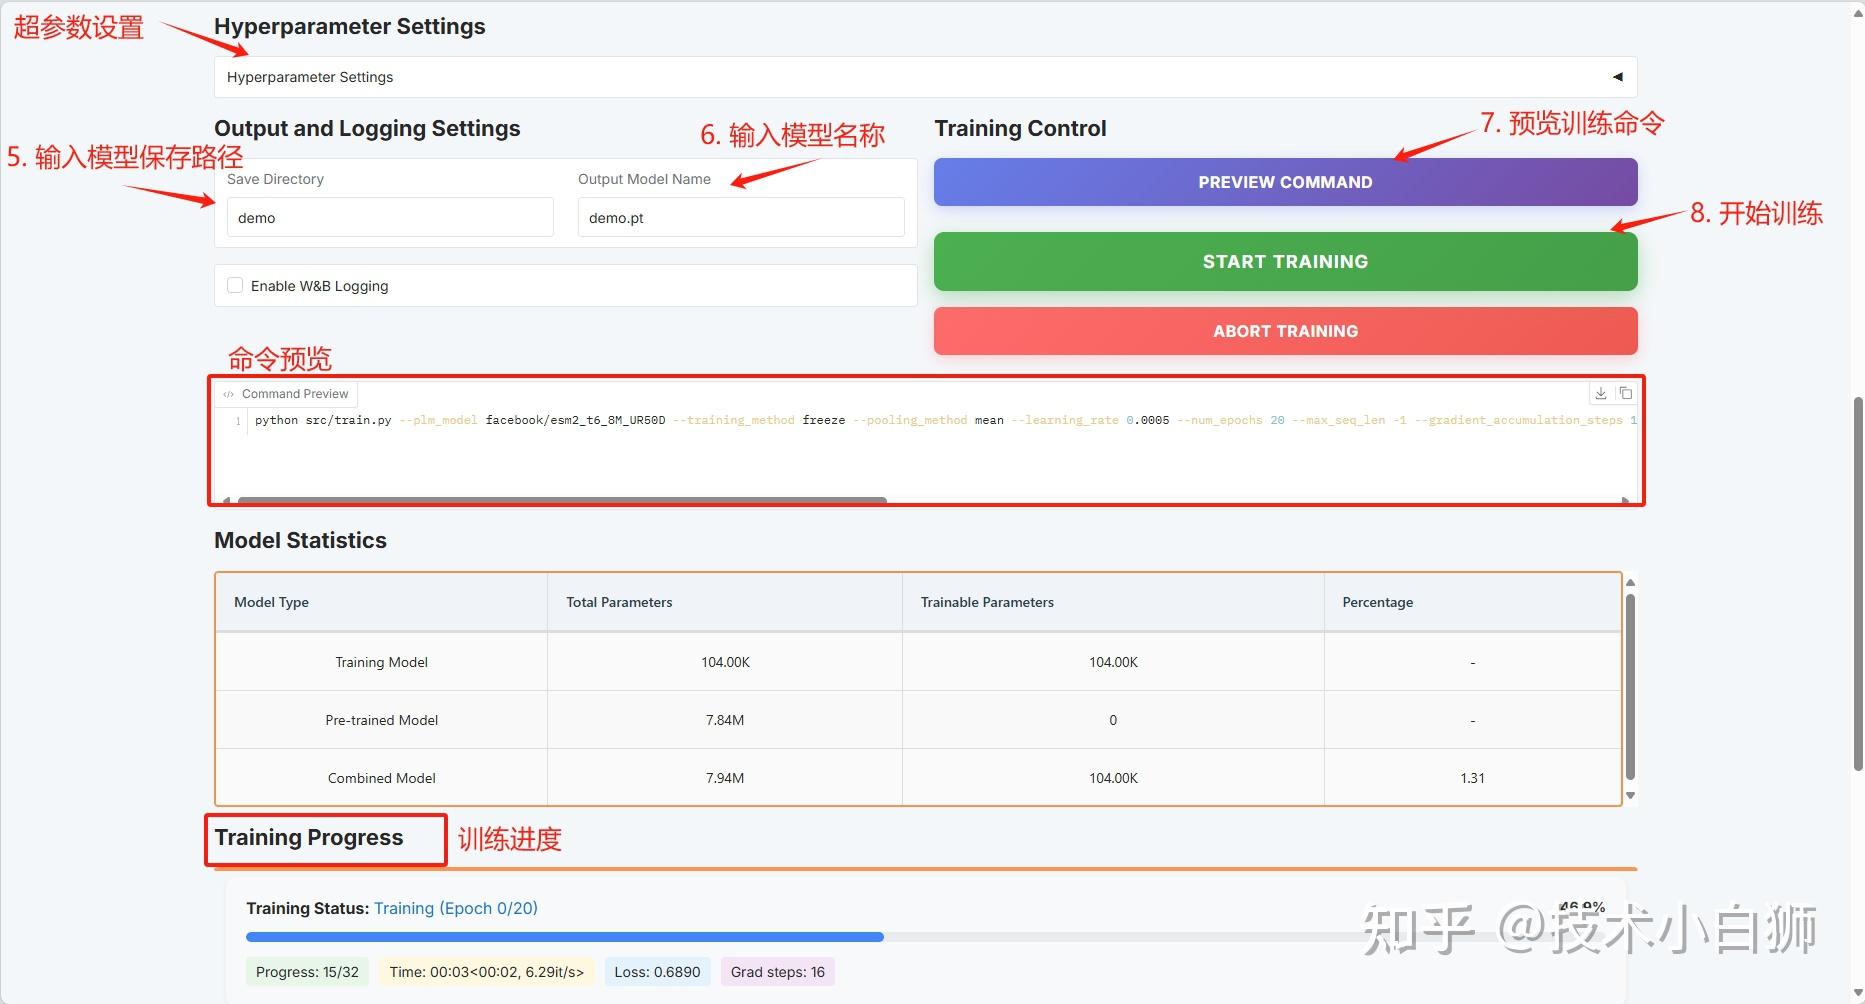
Task: Click START TRAINING to begin training
Action: point(1285,261)
